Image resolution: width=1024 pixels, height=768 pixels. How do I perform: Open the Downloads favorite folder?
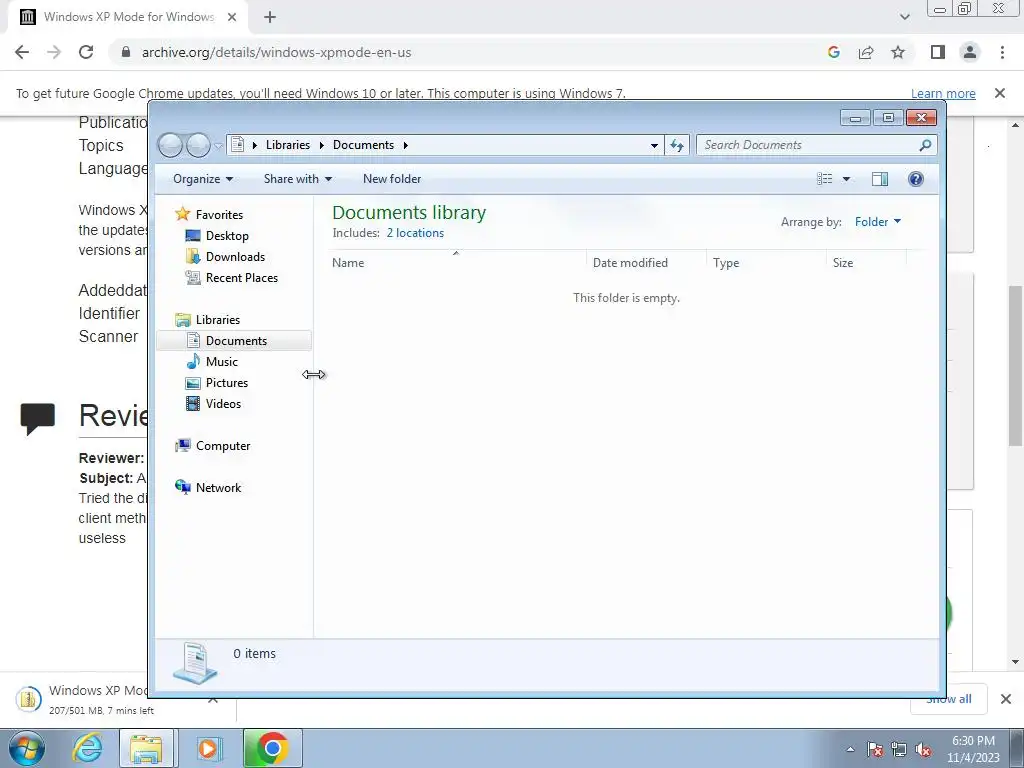[x=235, y=257]
